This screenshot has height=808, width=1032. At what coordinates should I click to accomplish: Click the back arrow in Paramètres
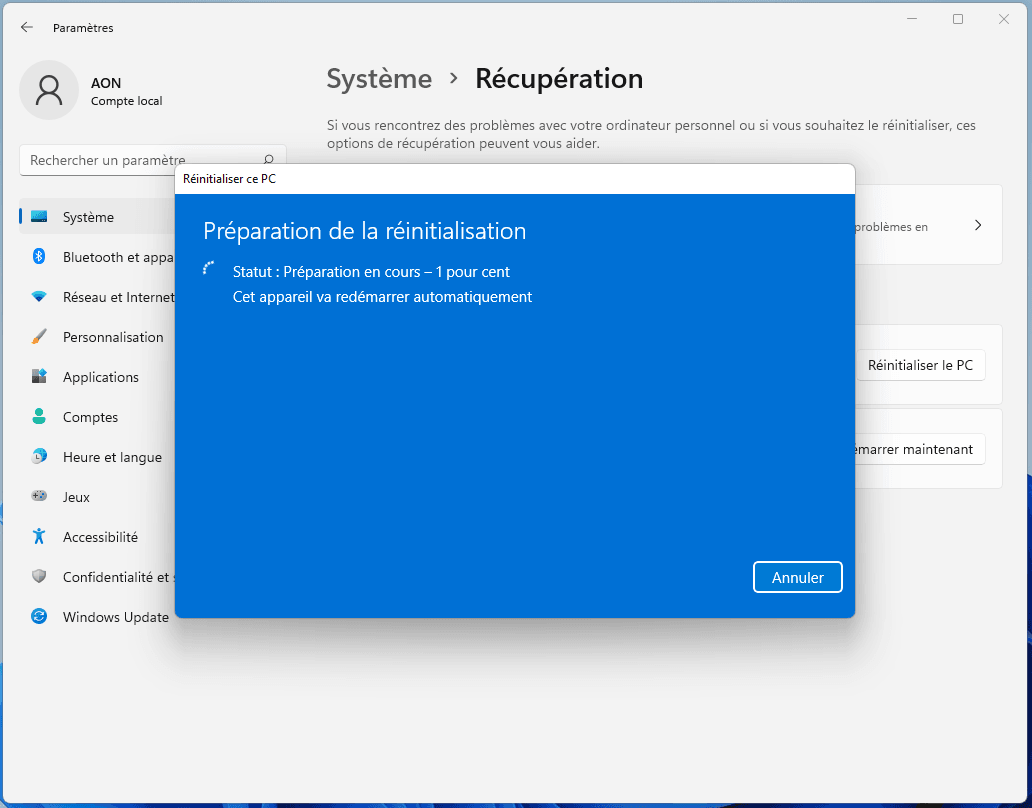point(27,28)
